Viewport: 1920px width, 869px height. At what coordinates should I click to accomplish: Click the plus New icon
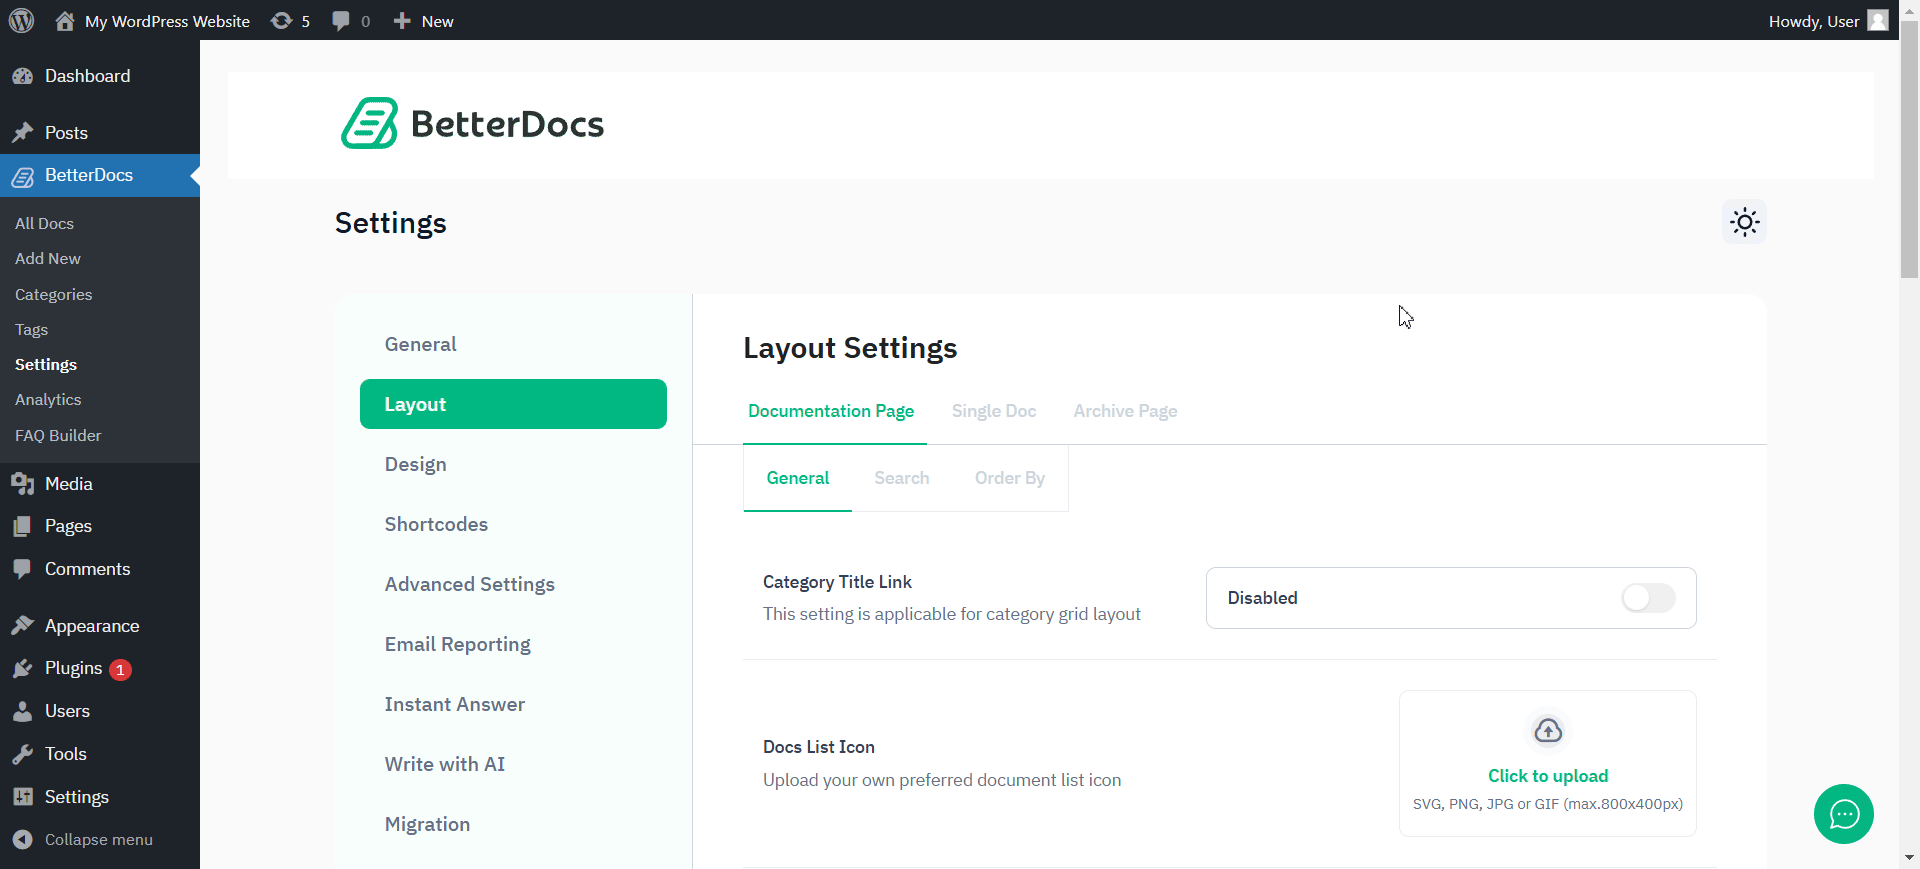[402, 21]
